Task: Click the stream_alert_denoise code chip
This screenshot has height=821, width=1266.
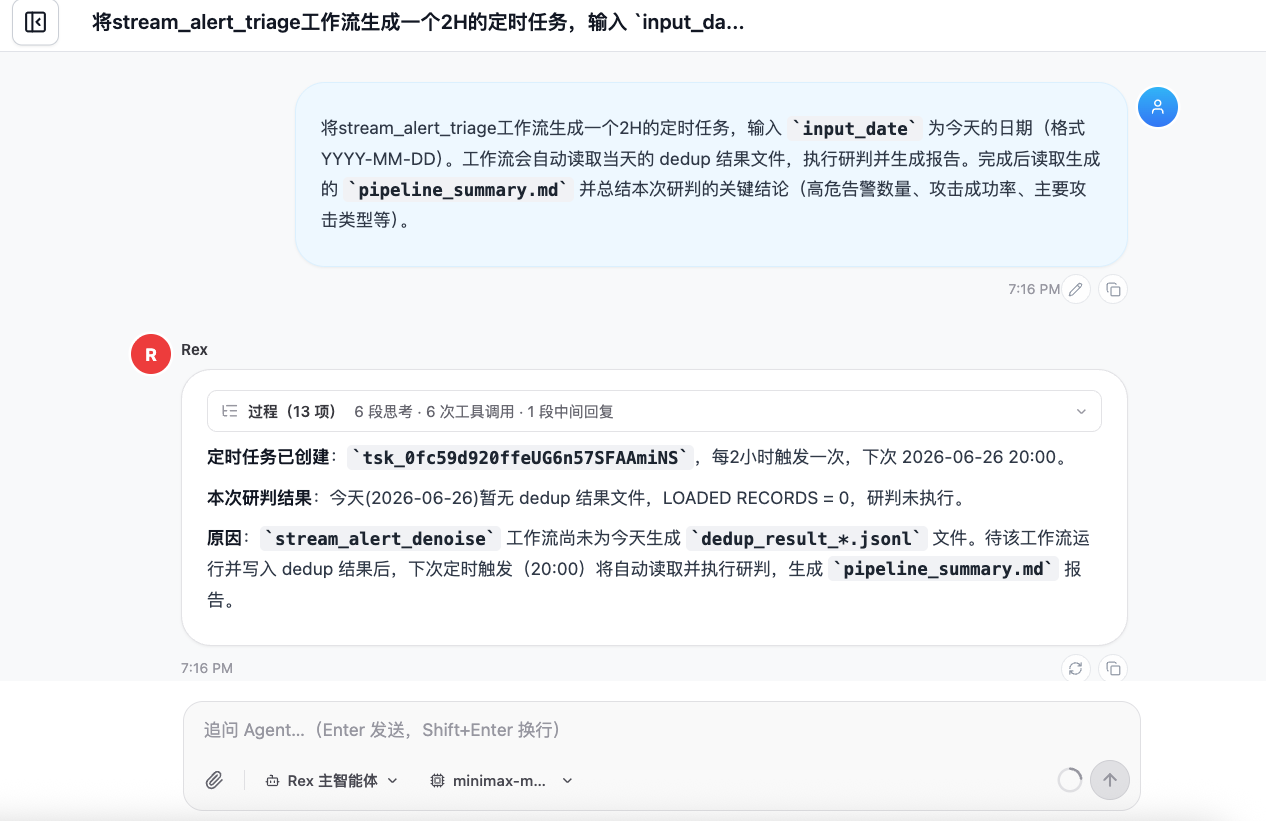Action: tap(381, 539)
